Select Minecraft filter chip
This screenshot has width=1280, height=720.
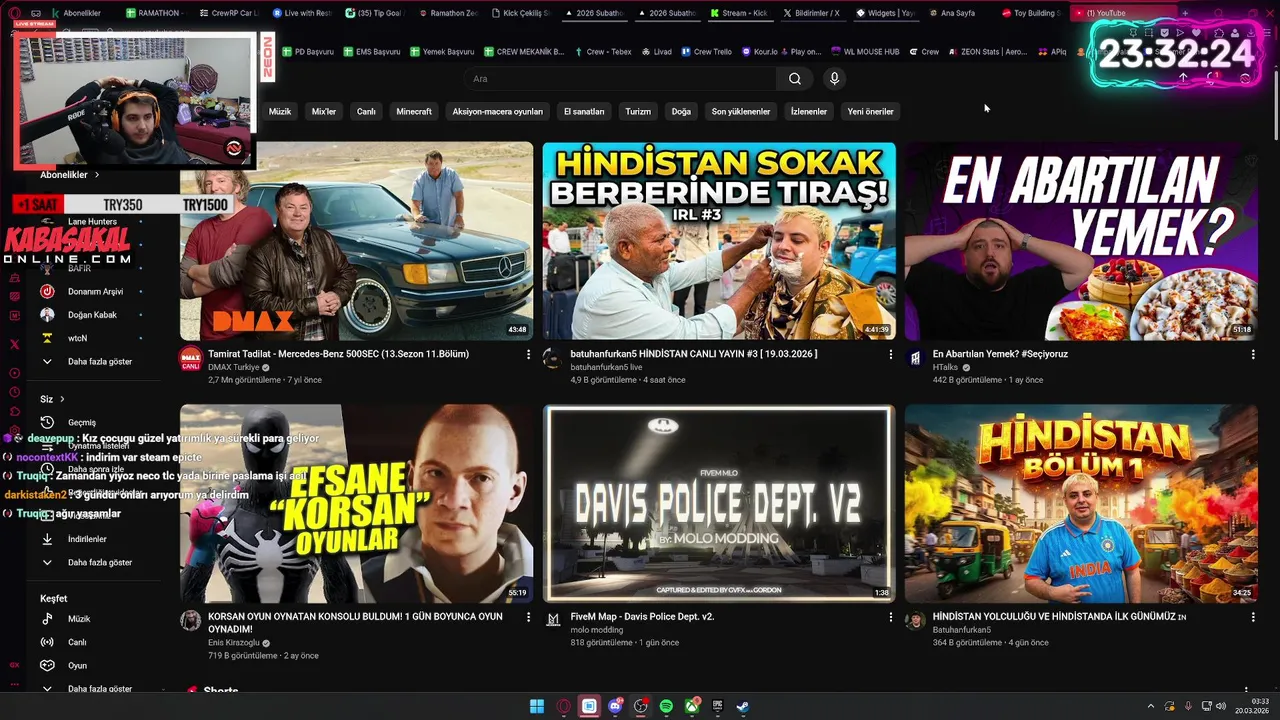[x=414, y=111]
